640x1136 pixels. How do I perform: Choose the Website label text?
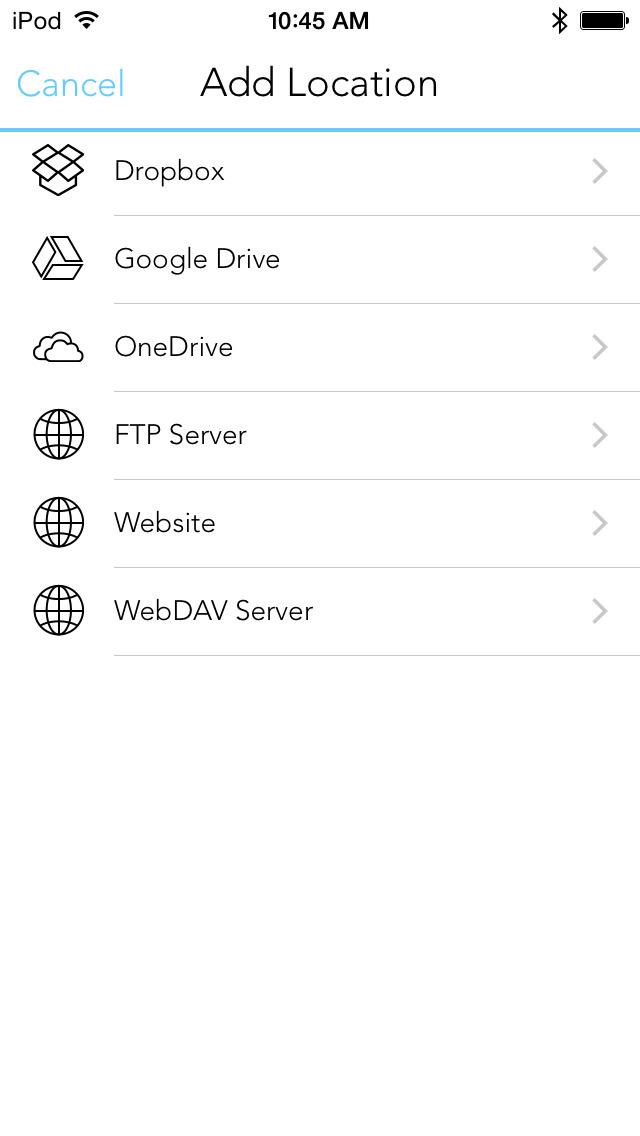(165, 523)
